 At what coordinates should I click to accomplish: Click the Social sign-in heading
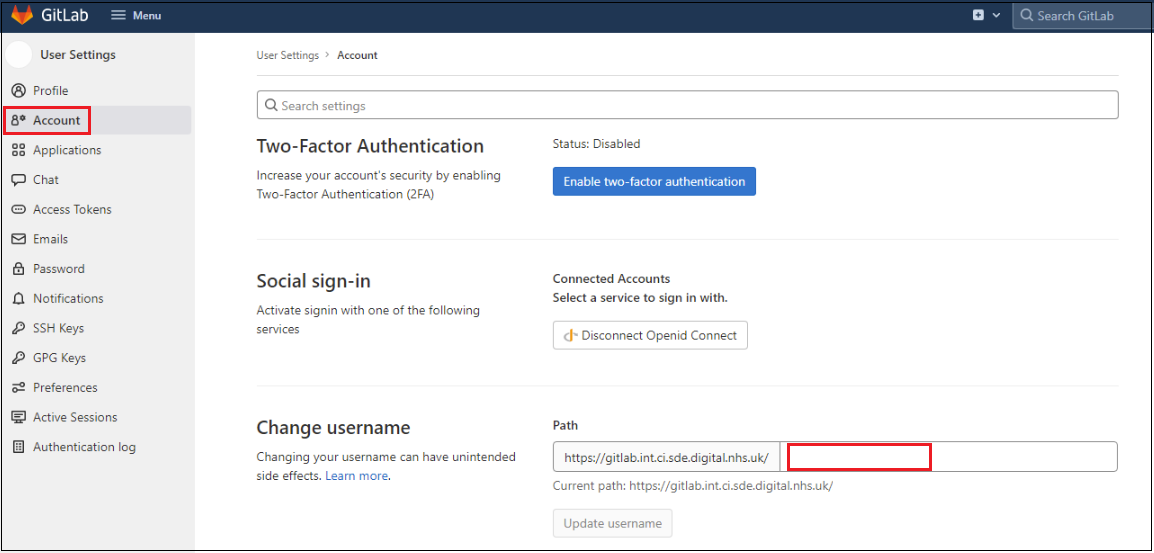[x=314, y=281]
